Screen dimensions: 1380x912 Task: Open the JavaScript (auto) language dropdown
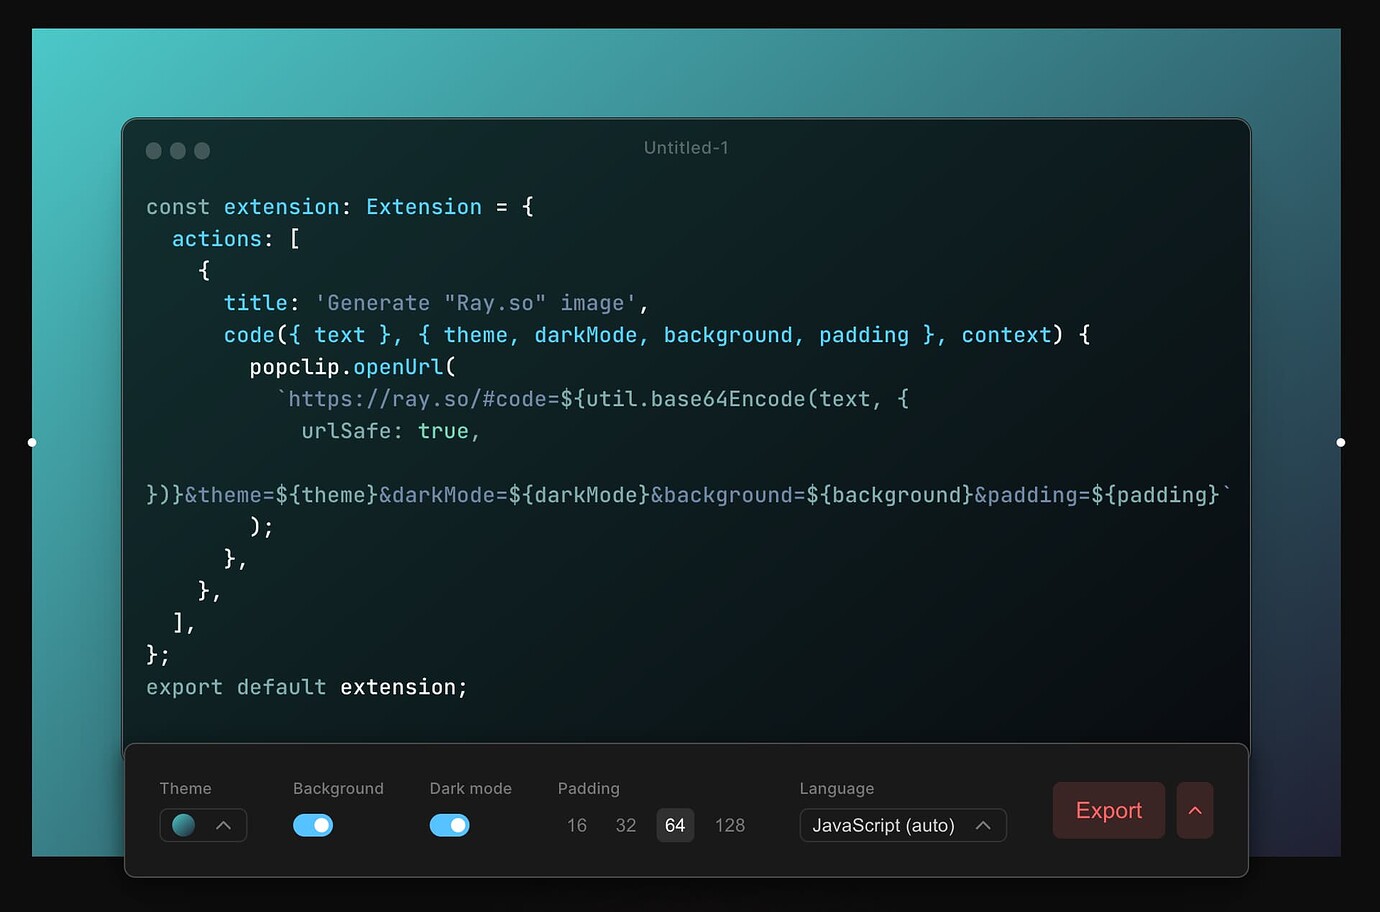(902, 825)
